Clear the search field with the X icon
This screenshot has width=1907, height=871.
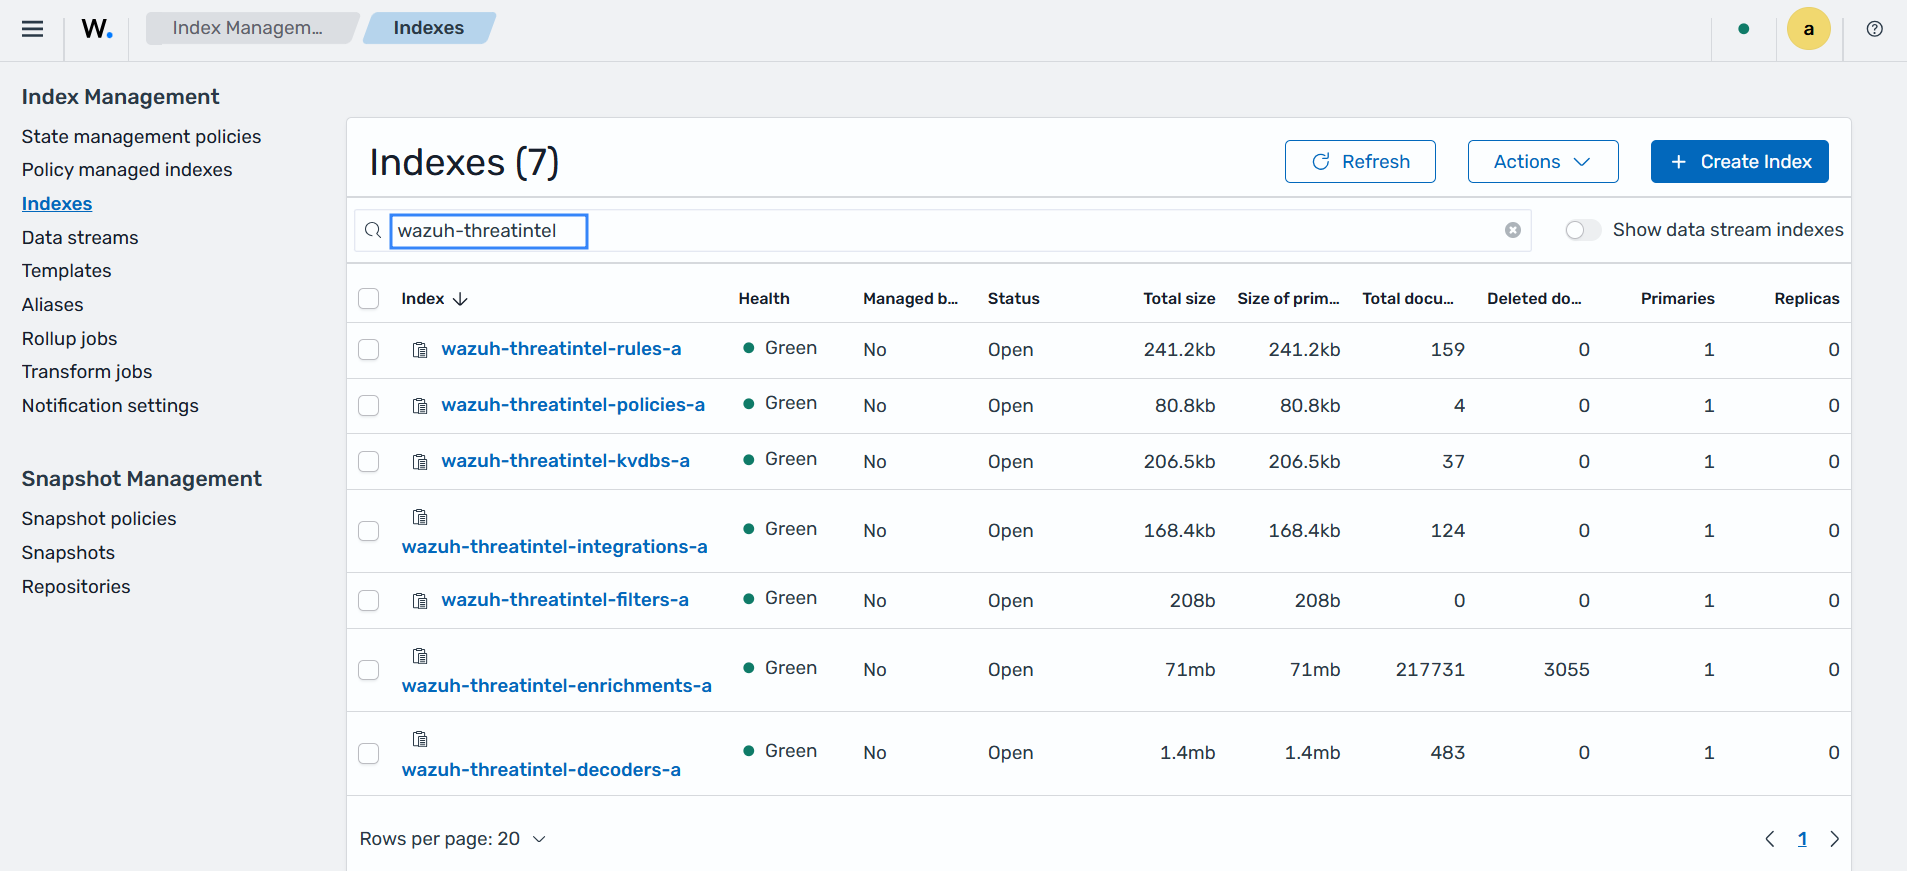coord(1512,230)
